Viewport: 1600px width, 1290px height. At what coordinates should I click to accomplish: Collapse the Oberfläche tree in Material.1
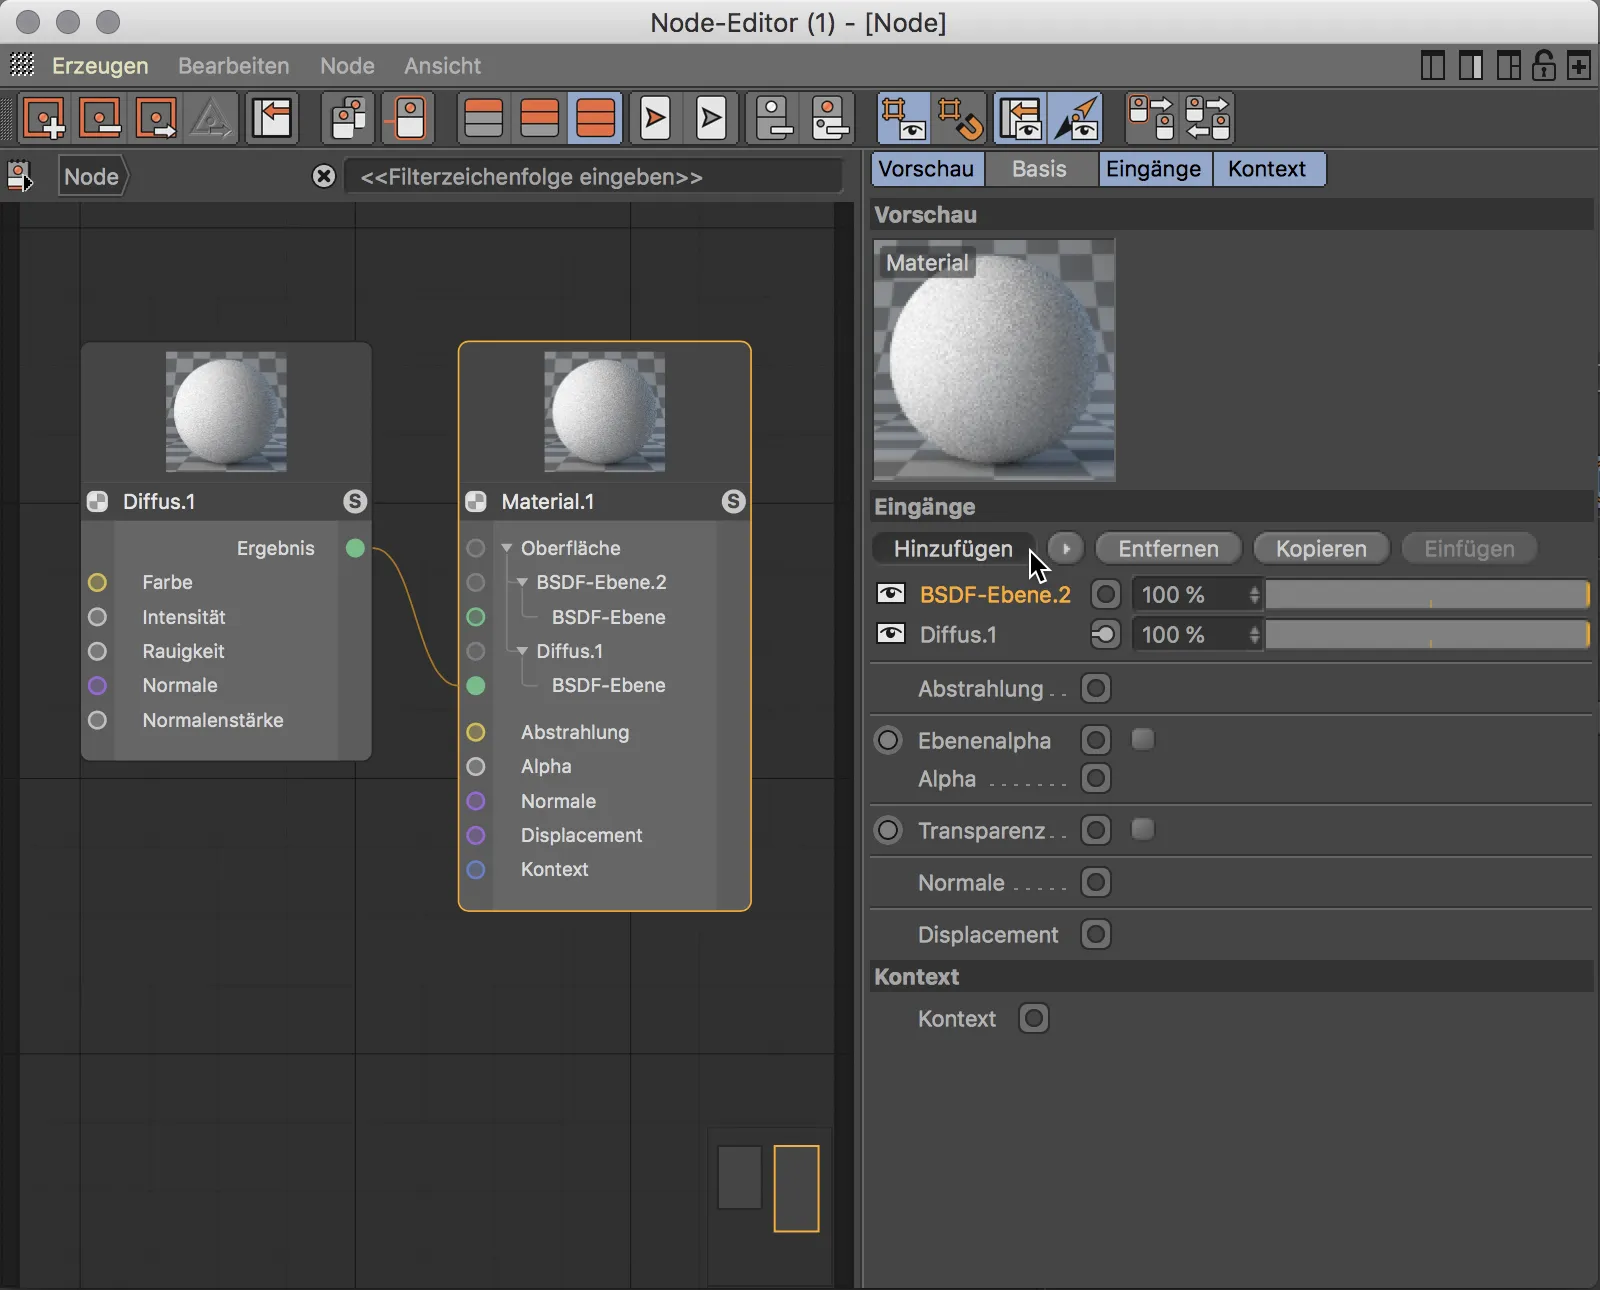[507, 548]
